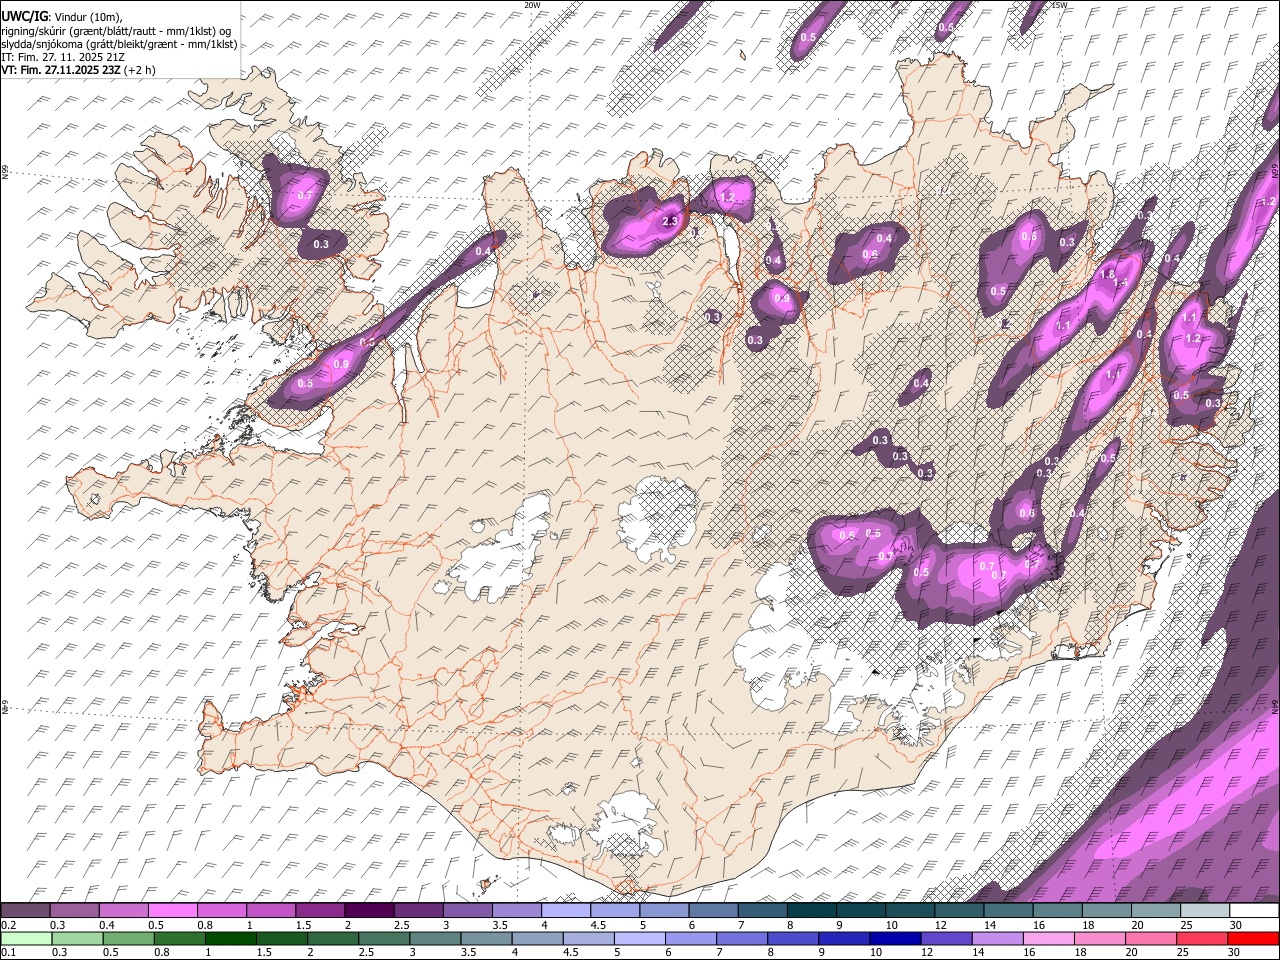
Task: Click the 20W longitude label
Action: coord(532,5)
